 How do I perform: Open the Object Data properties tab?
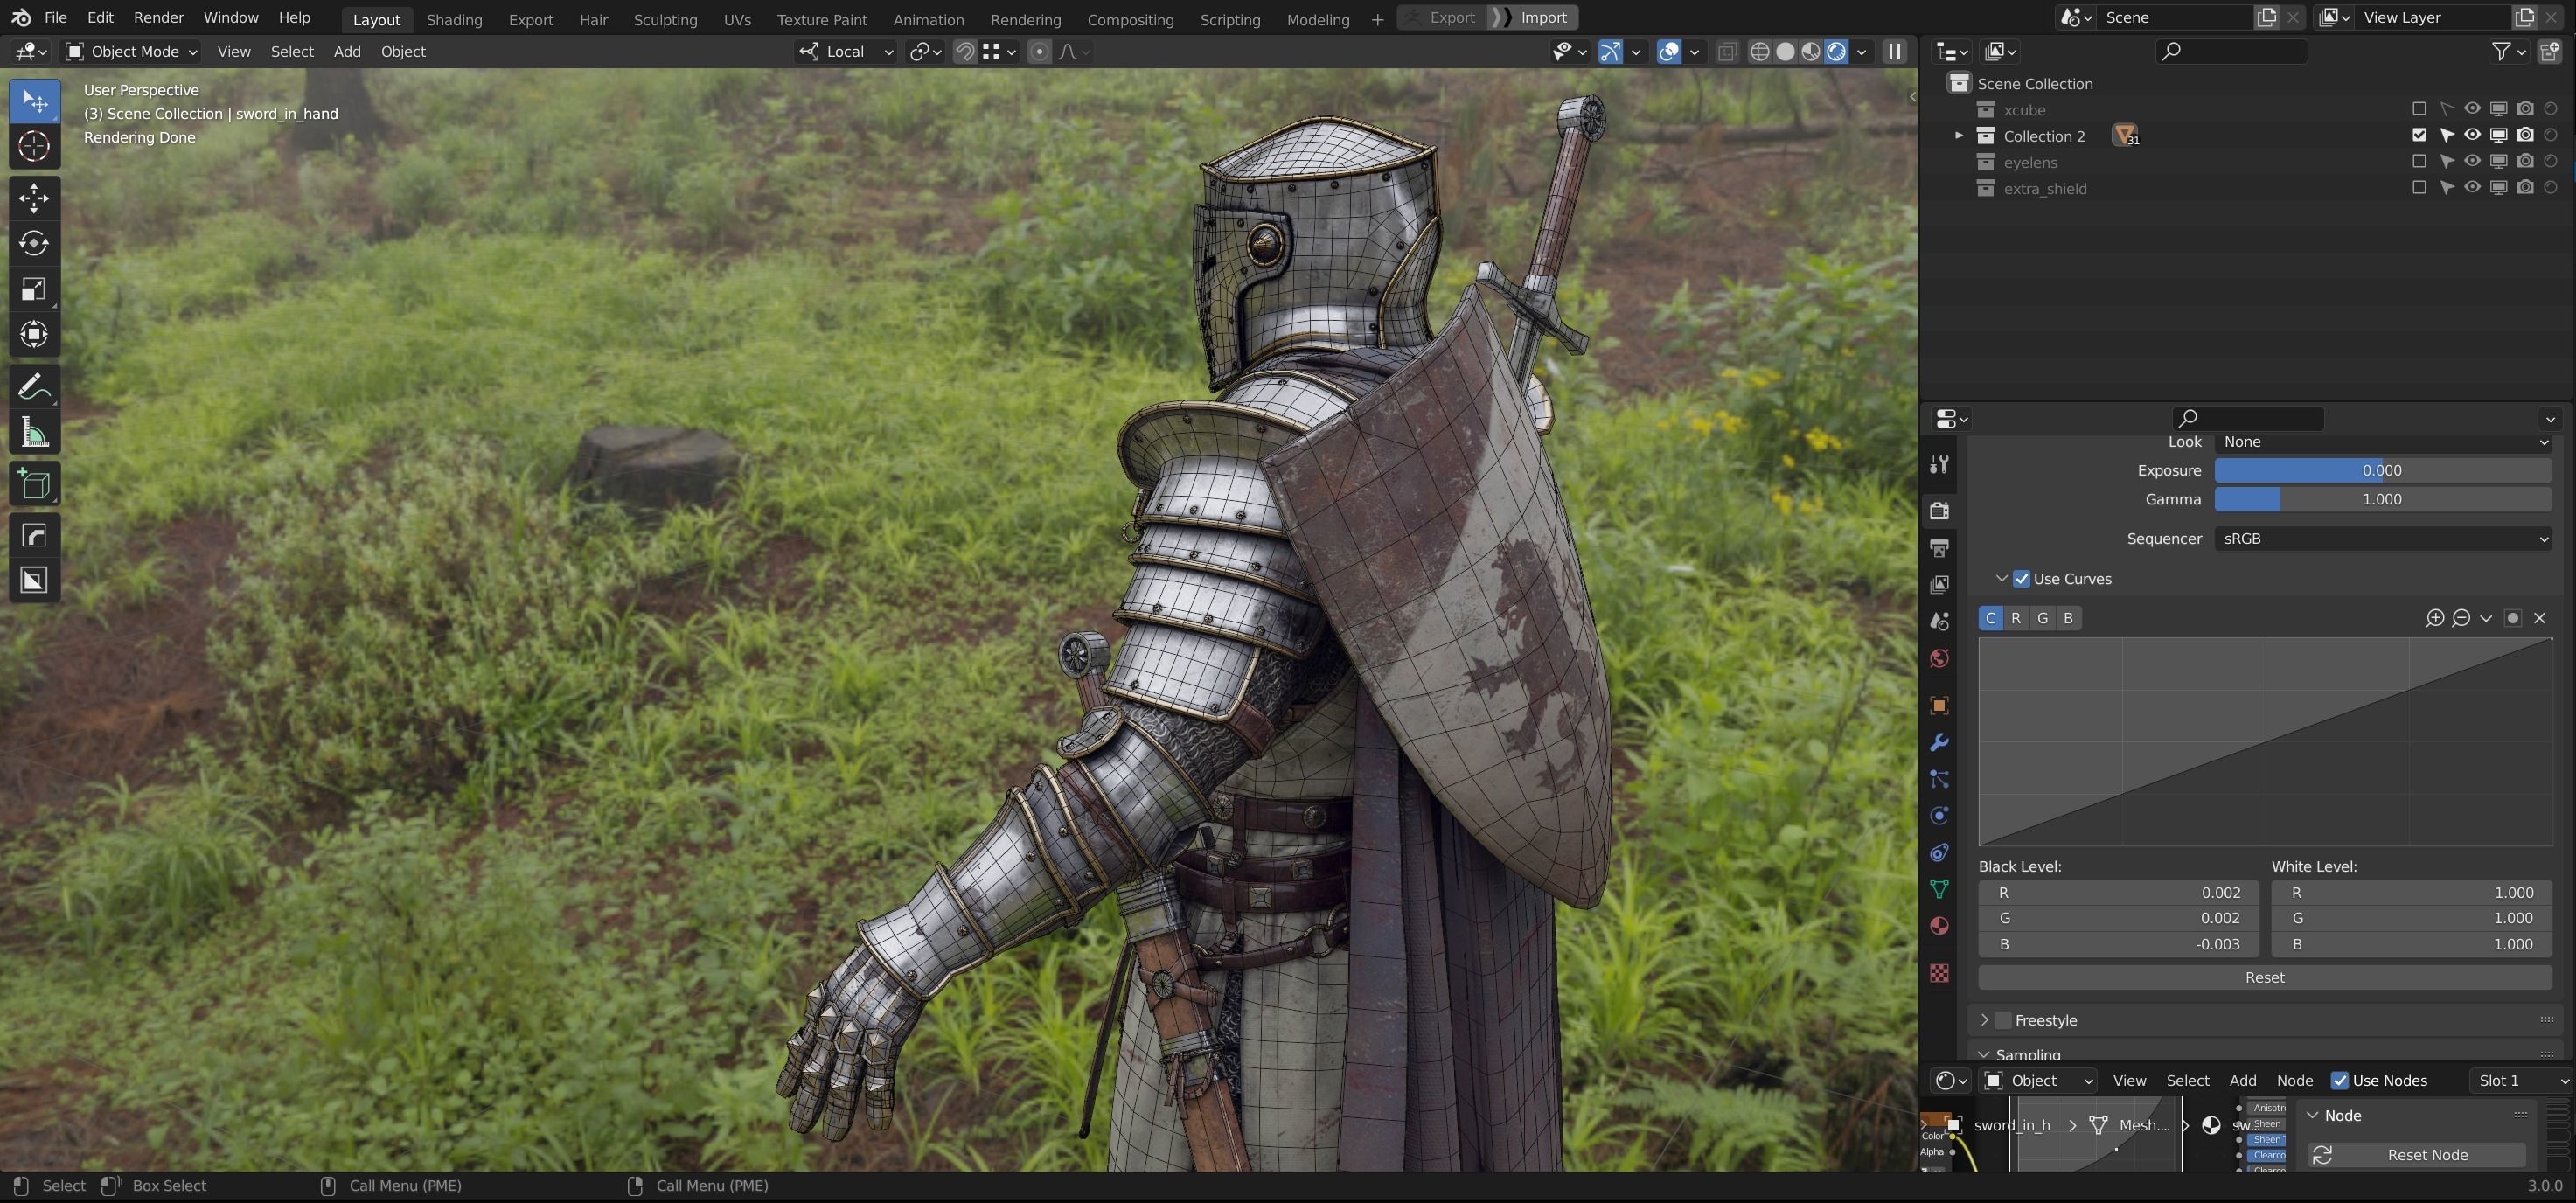click(1939, 889)
